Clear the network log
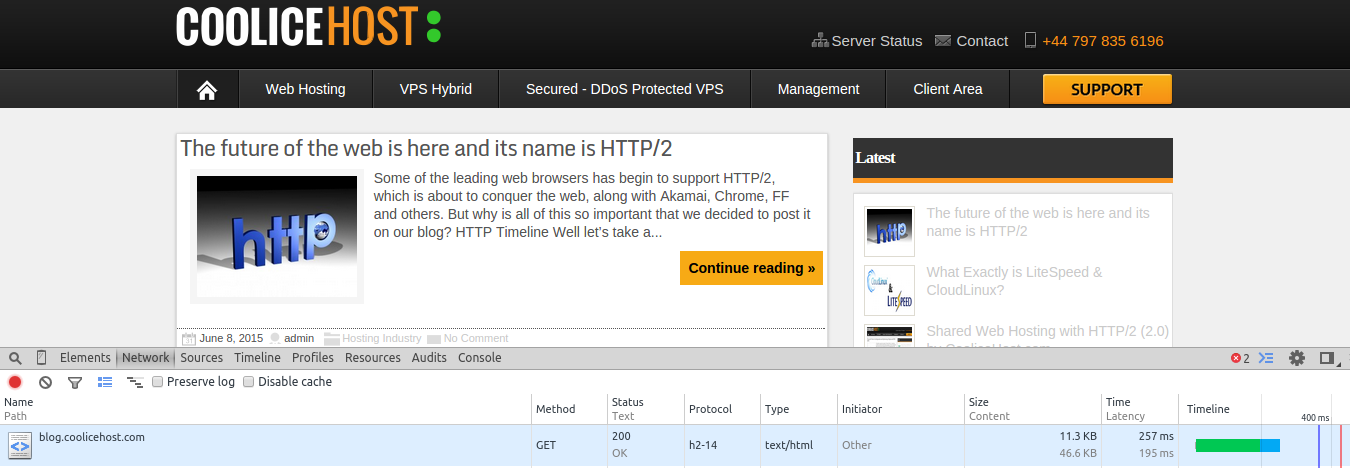The height and width of the screenshot is (468, 1350). coord(45,382)
